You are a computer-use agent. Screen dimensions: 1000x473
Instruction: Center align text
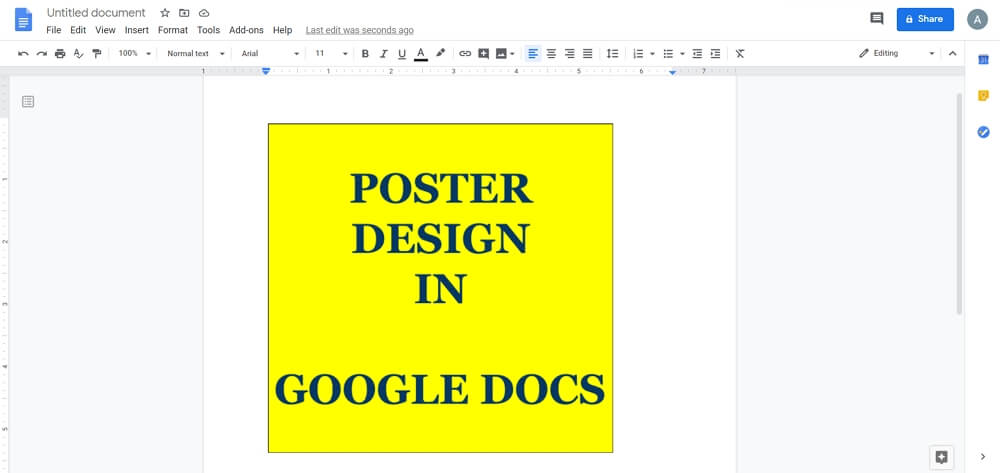click(x=551, y=54)
